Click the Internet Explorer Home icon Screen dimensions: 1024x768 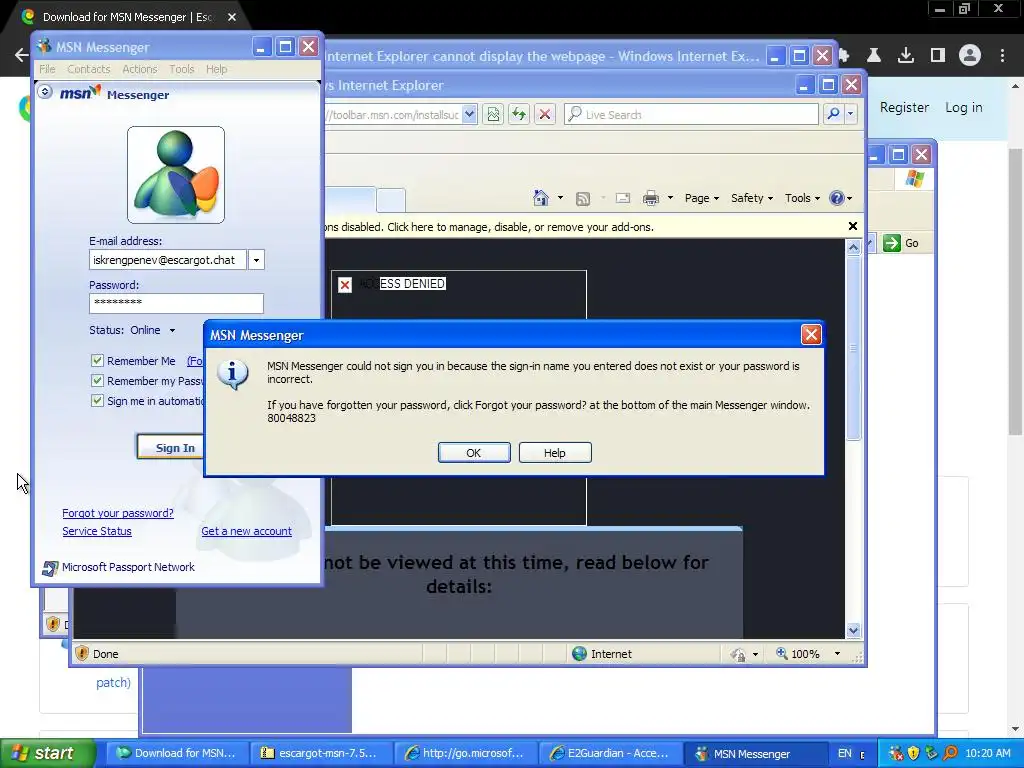[x=541, y=198]
